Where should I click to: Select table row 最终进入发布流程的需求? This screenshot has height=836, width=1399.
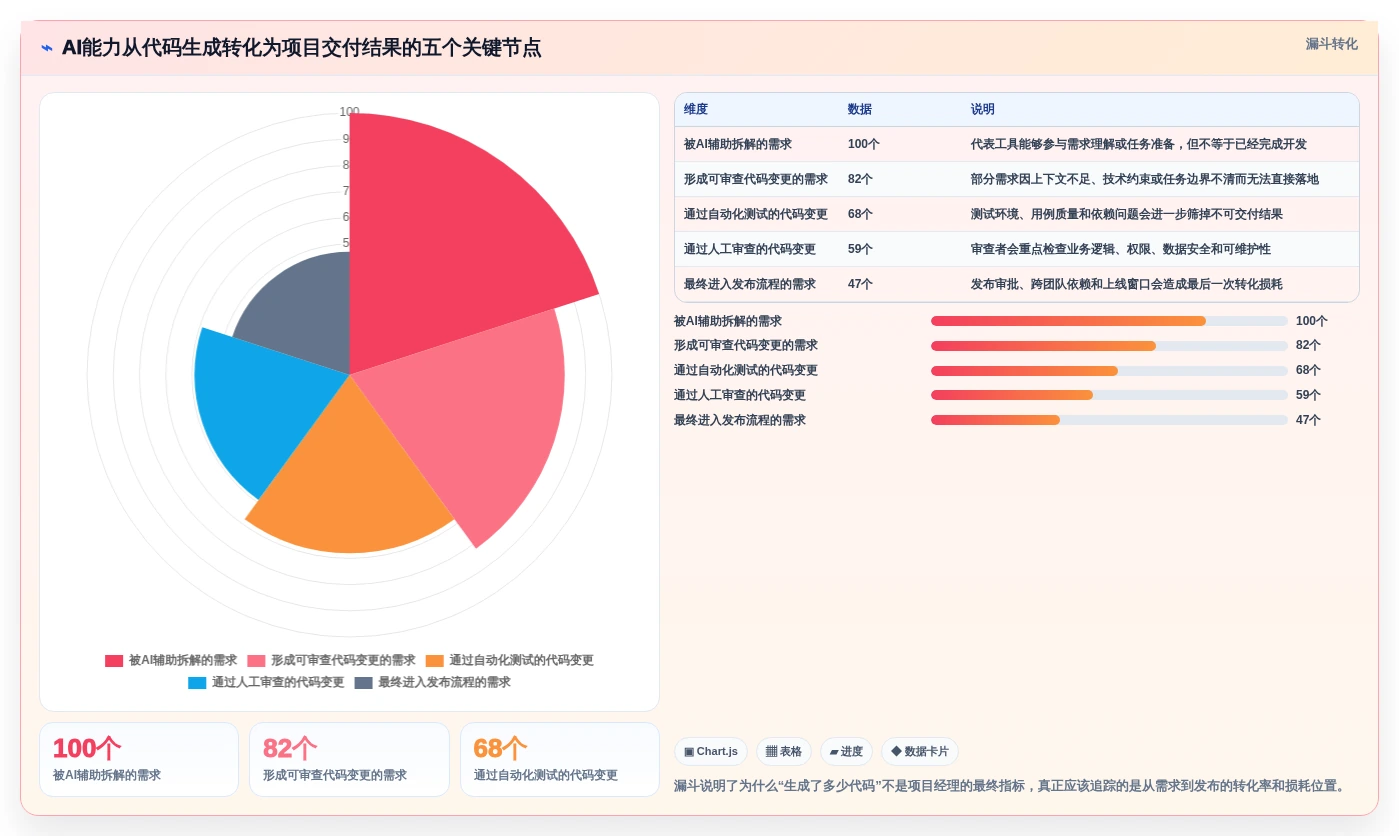coord(1017,284)
